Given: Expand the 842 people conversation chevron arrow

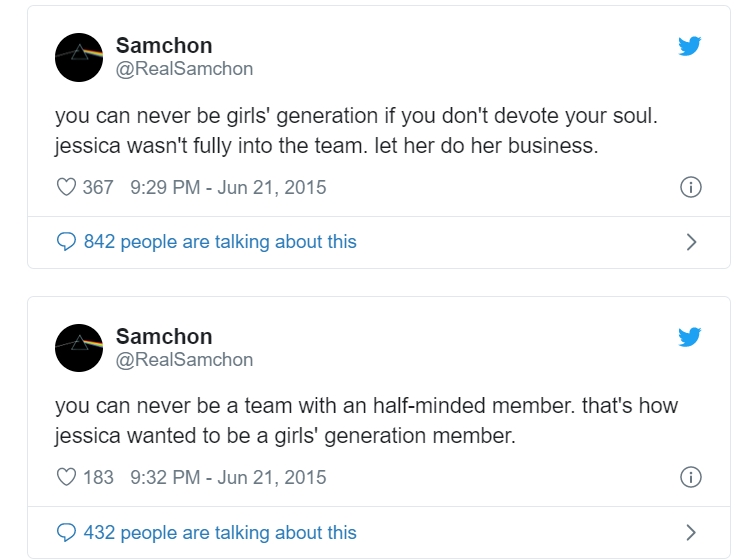Looking at the screenshot, I should point(690,242).
